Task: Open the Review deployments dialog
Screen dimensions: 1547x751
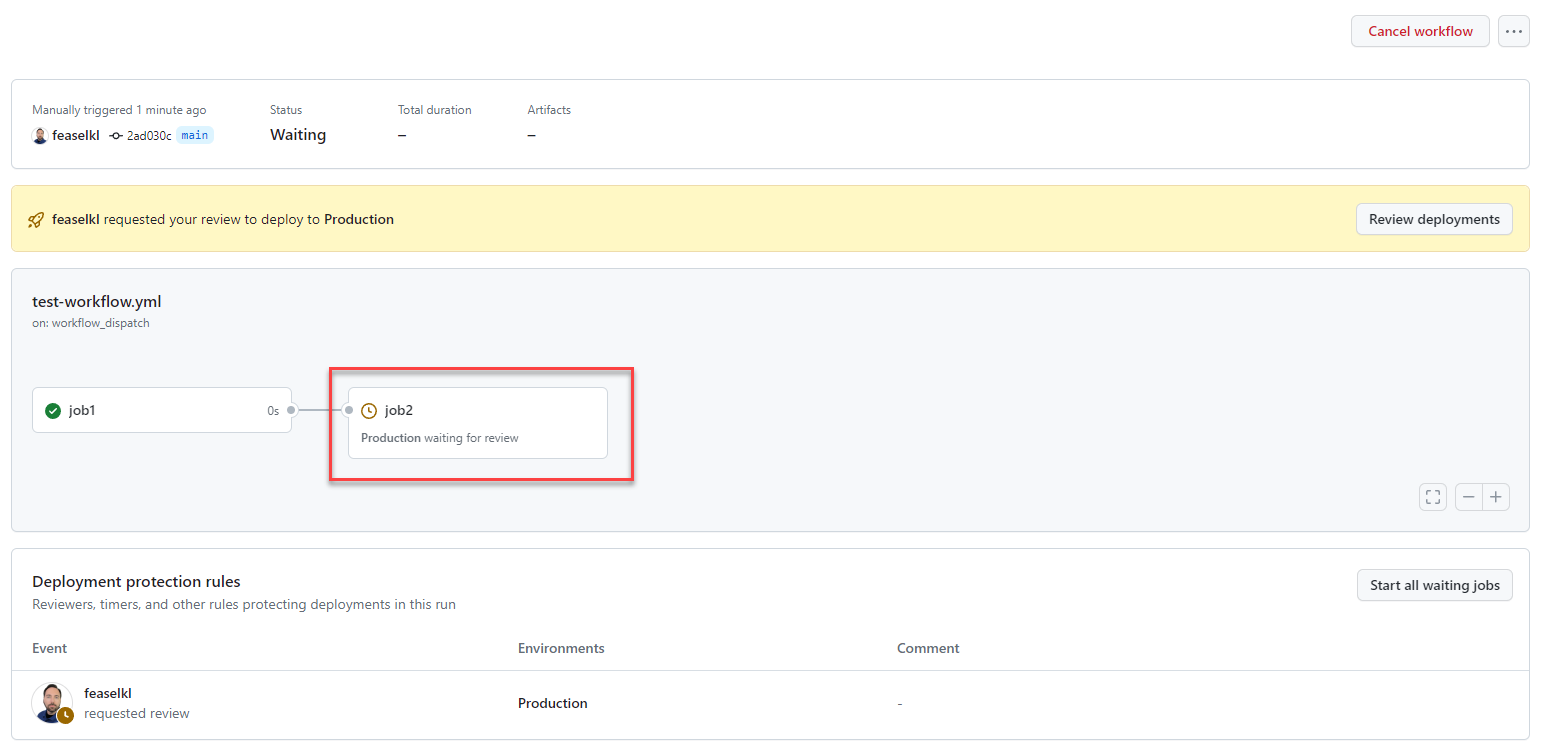Action: pos(1433,219)
